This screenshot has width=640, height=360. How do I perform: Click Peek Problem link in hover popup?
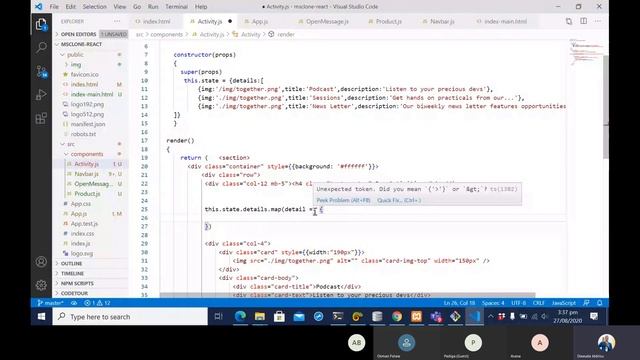pos(343,200)
